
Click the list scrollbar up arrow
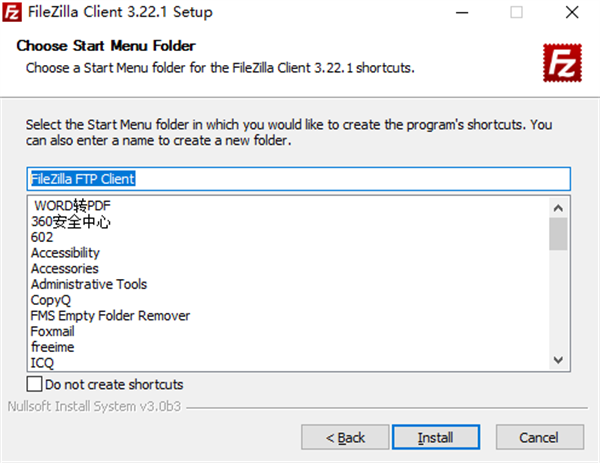(559, 206)
